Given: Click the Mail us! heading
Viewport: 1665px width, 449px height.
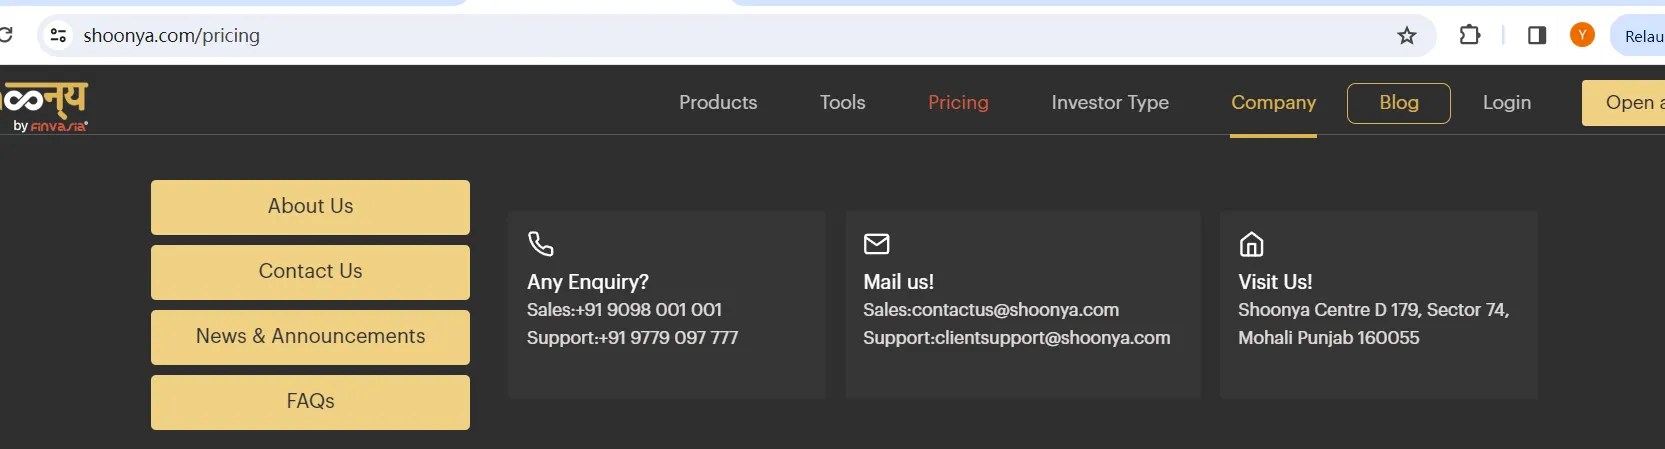Looking at the screenshot, I should [898, 282].
